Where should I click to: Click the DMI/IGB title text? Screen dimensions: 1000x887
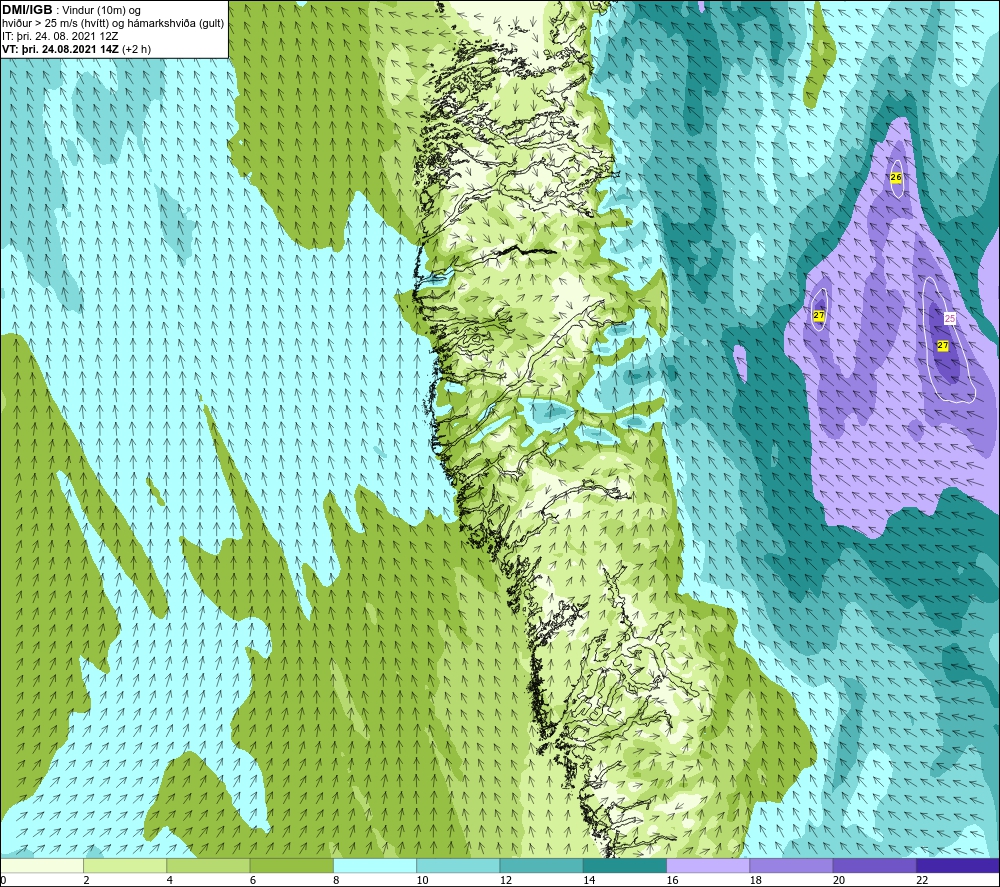[x=27, y=10]
